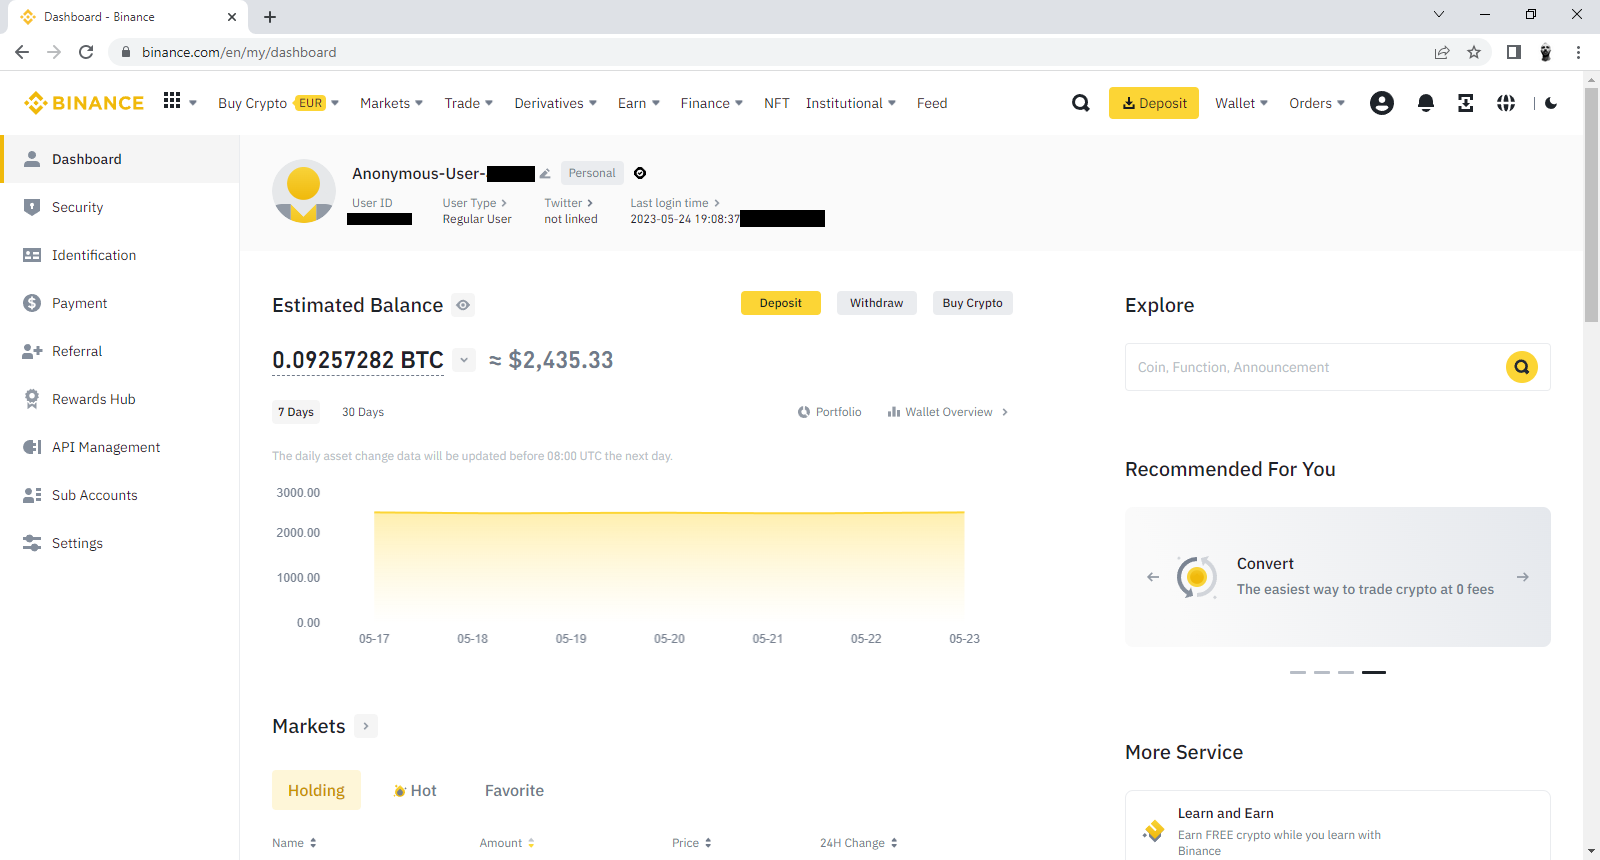
Task: Open Rewards Hub in the sidebar
Action: pos(120,399)
